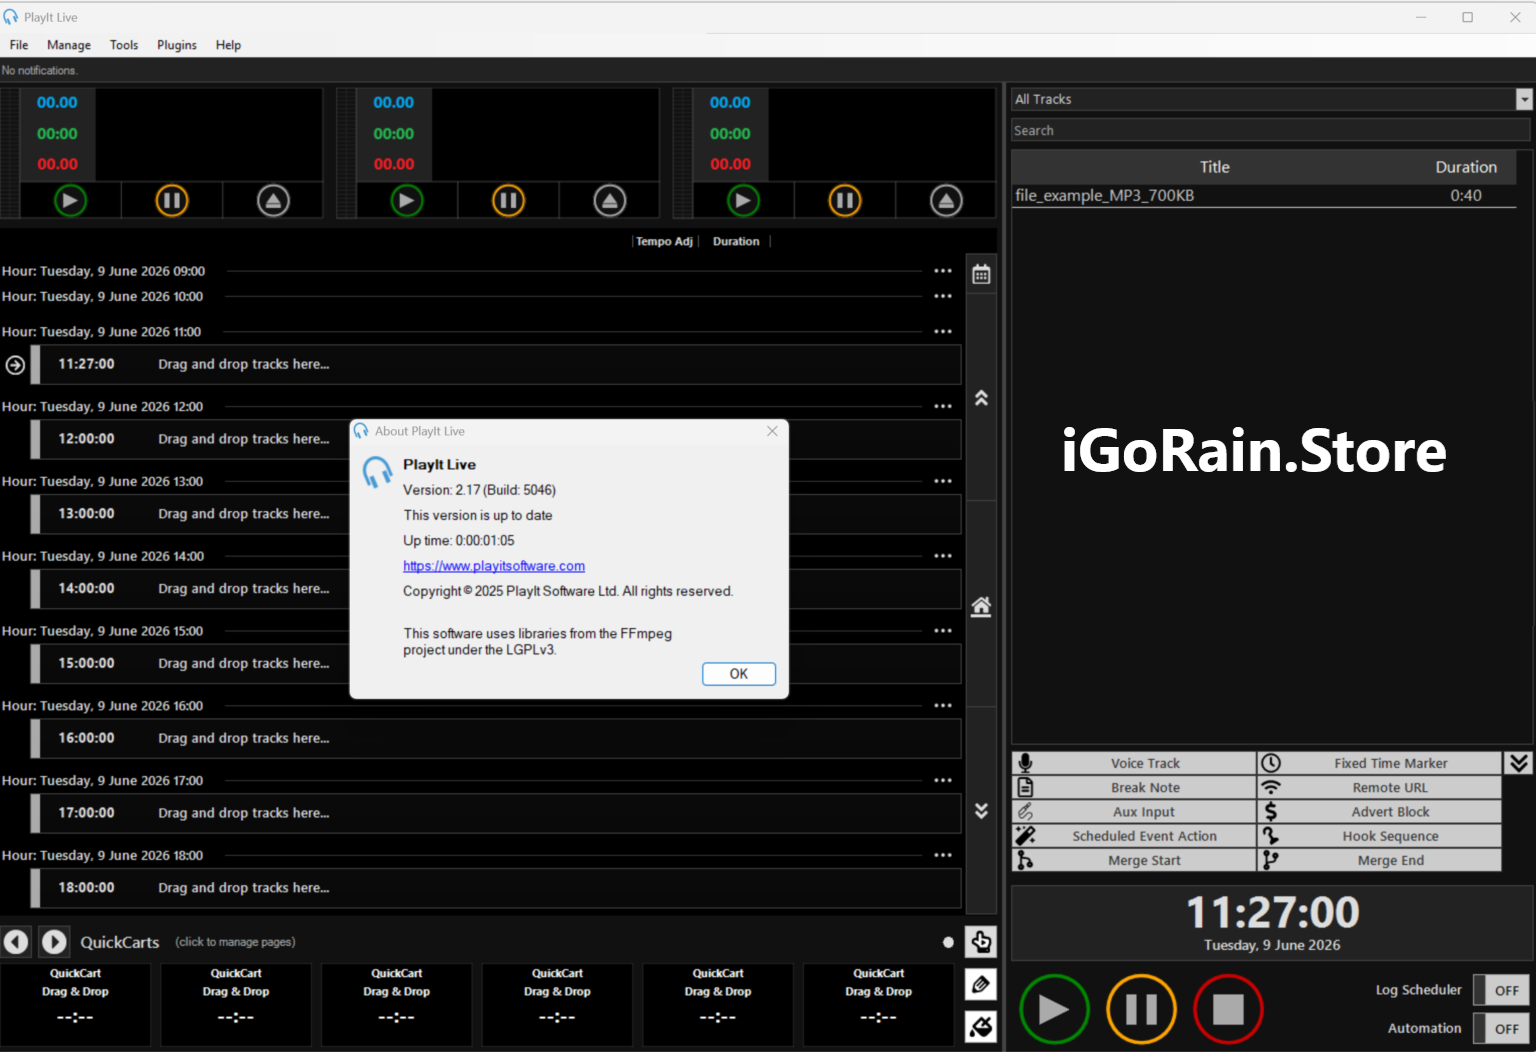Click the eraser clear icon beside QuickCarts
Image resolution: width=1536 pixels, height=1052 pixels.
coord(981,1027)
